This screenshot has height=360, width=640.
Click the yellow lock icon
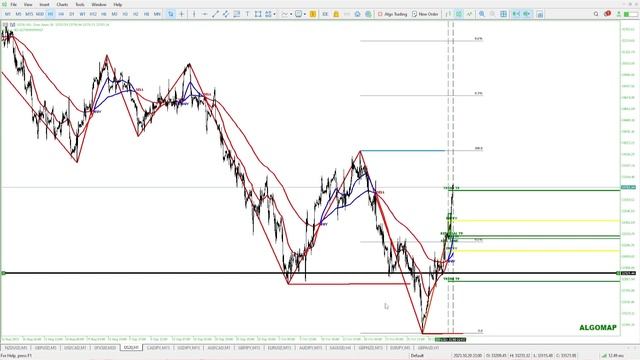click(x=336, y=14)
